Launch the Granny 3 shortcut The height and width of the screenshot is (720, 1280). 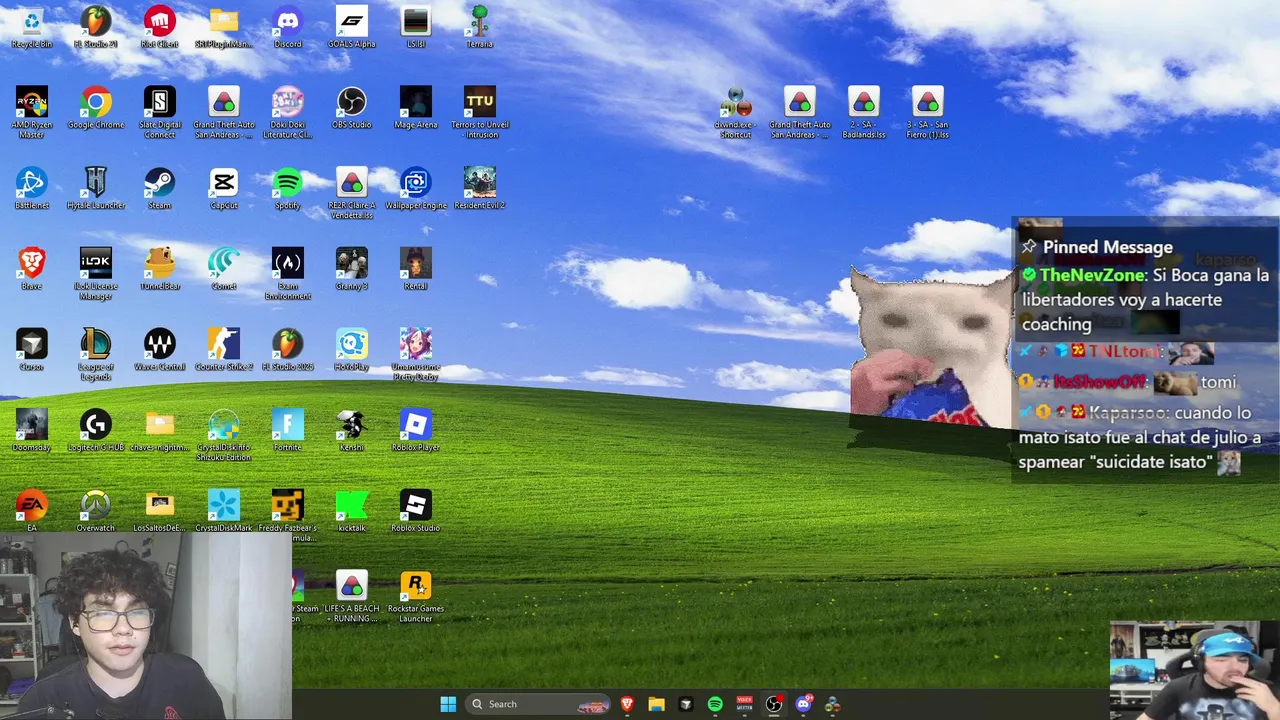352,269
